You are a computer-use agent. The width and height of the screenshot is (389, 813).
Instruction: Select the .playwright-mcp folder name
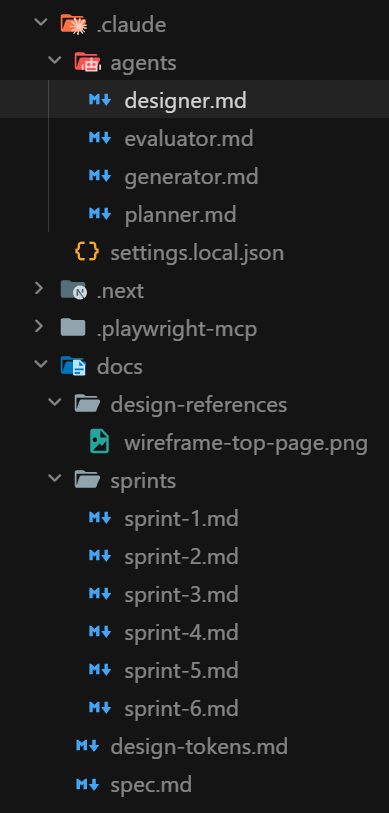[177, 329]
